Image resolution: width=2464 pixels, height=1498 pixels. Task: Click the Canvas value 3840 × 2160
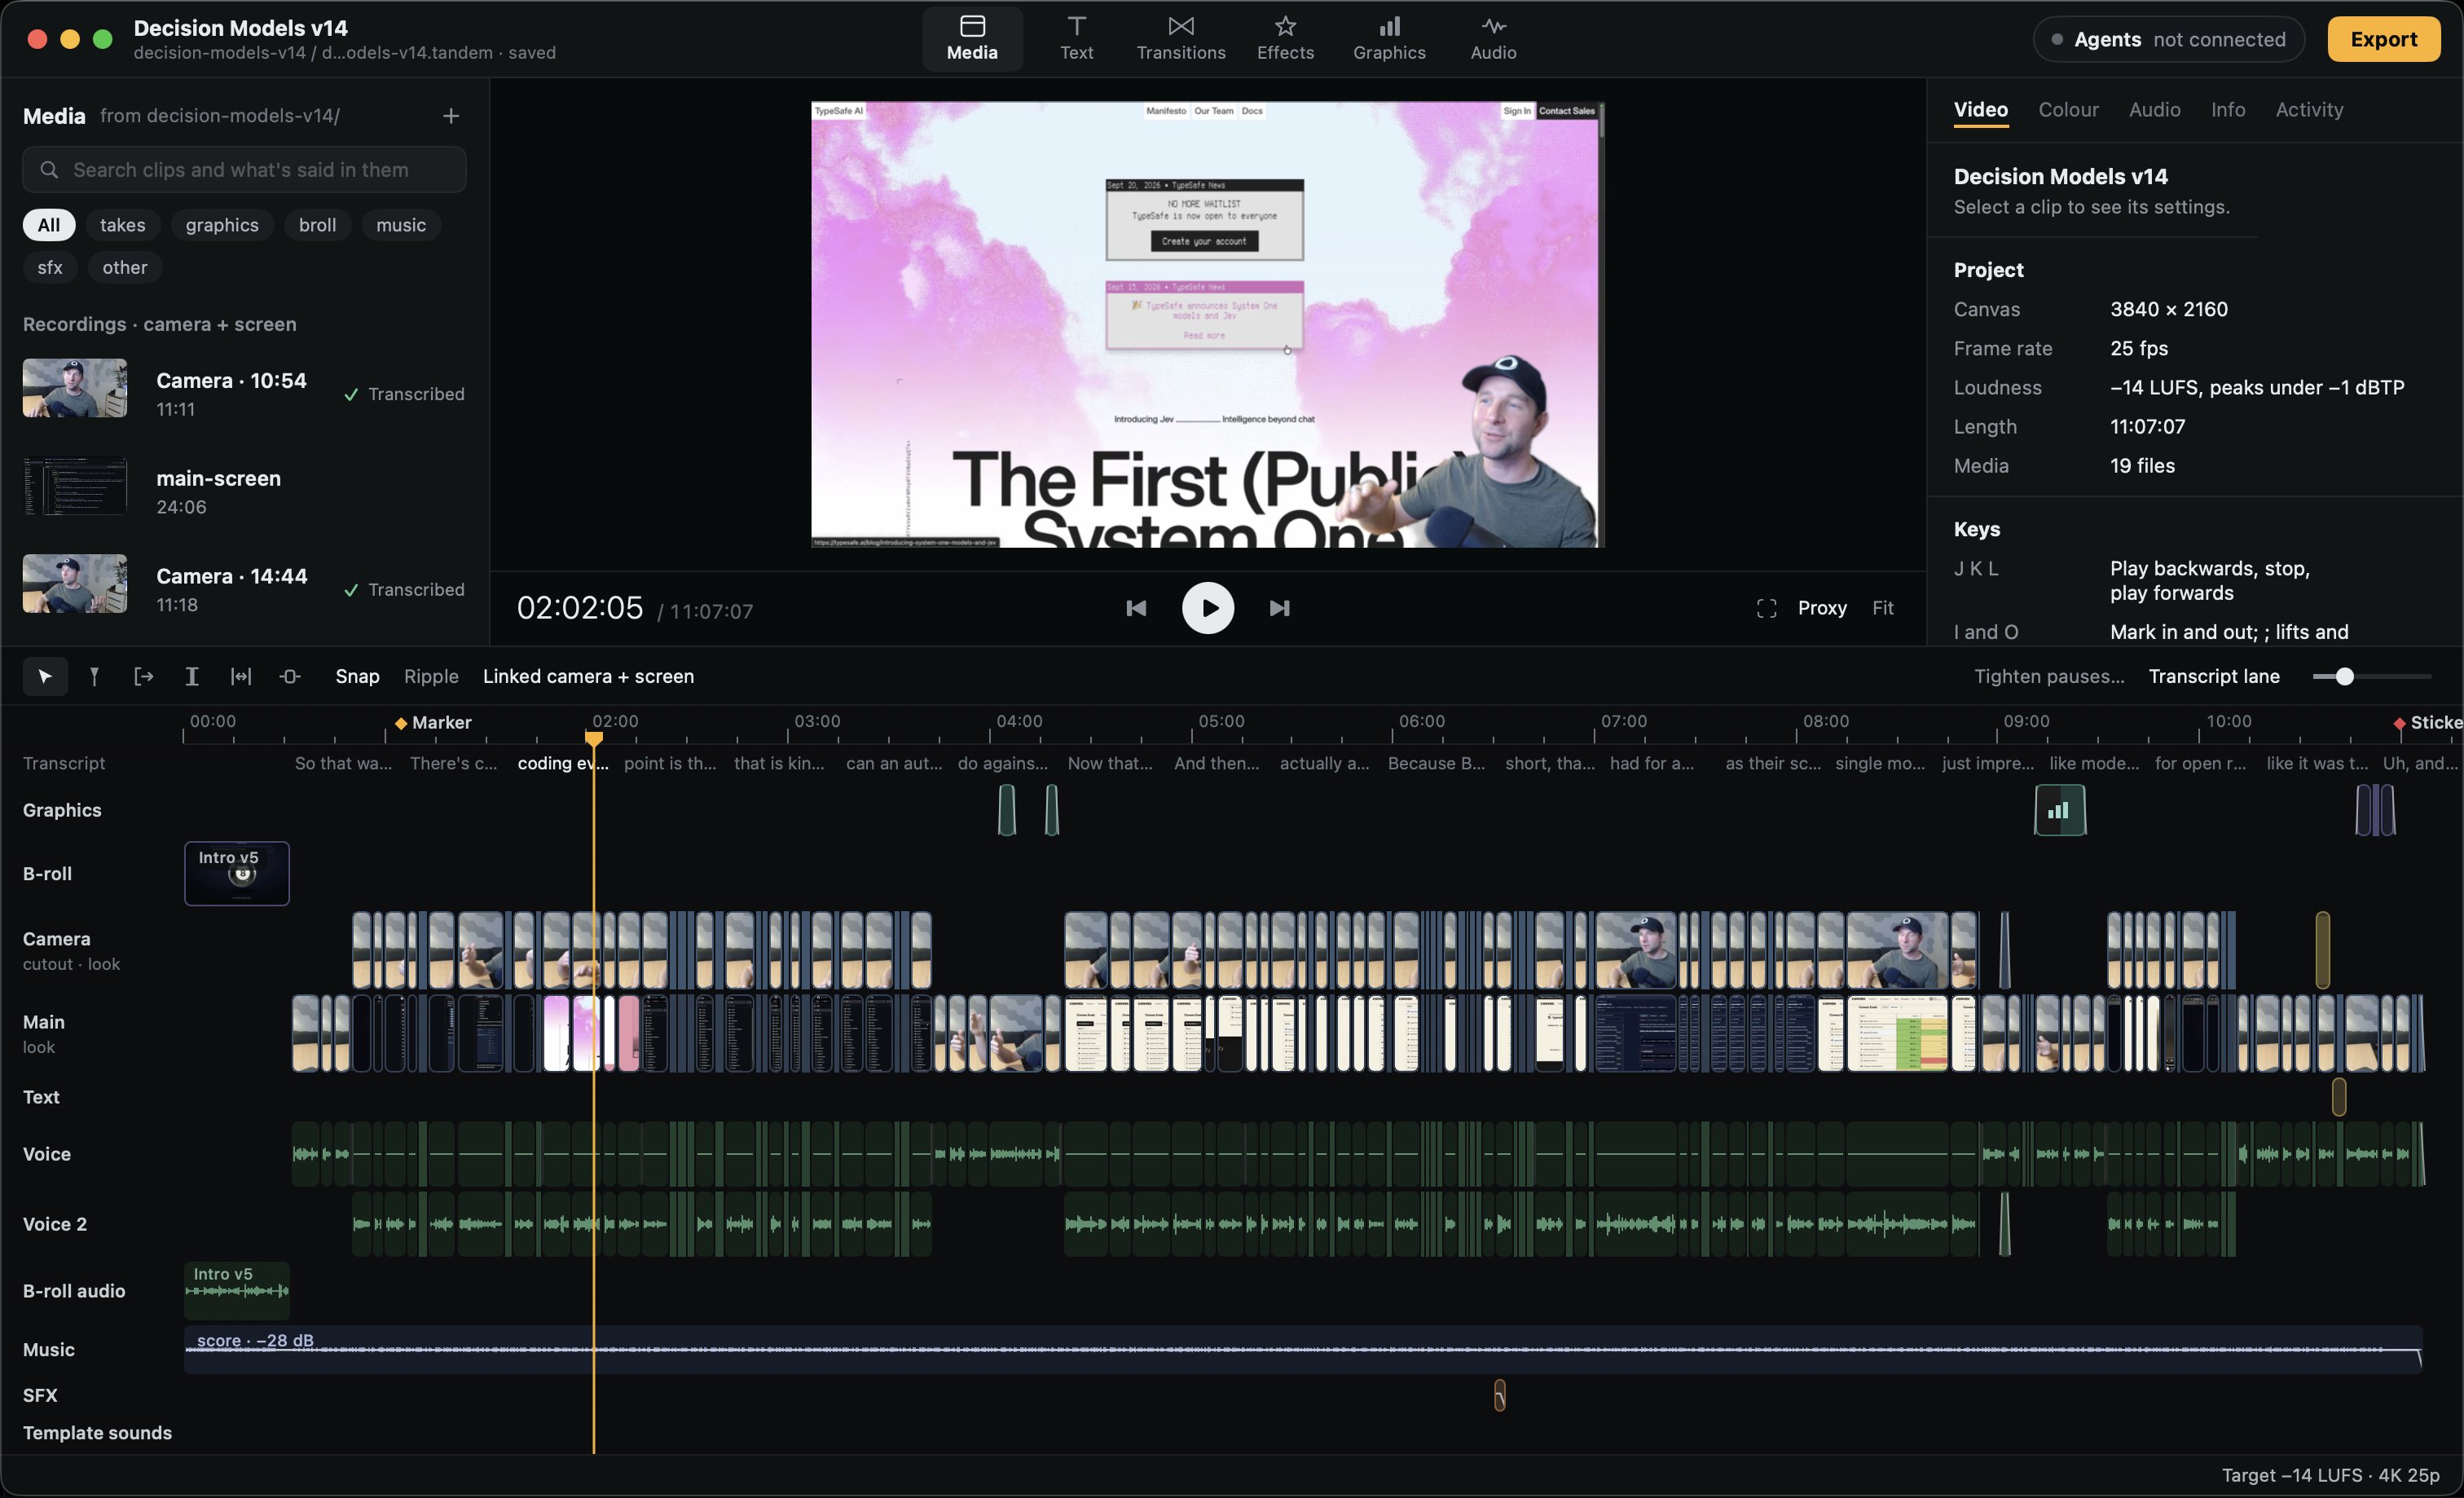[2168, 310]
